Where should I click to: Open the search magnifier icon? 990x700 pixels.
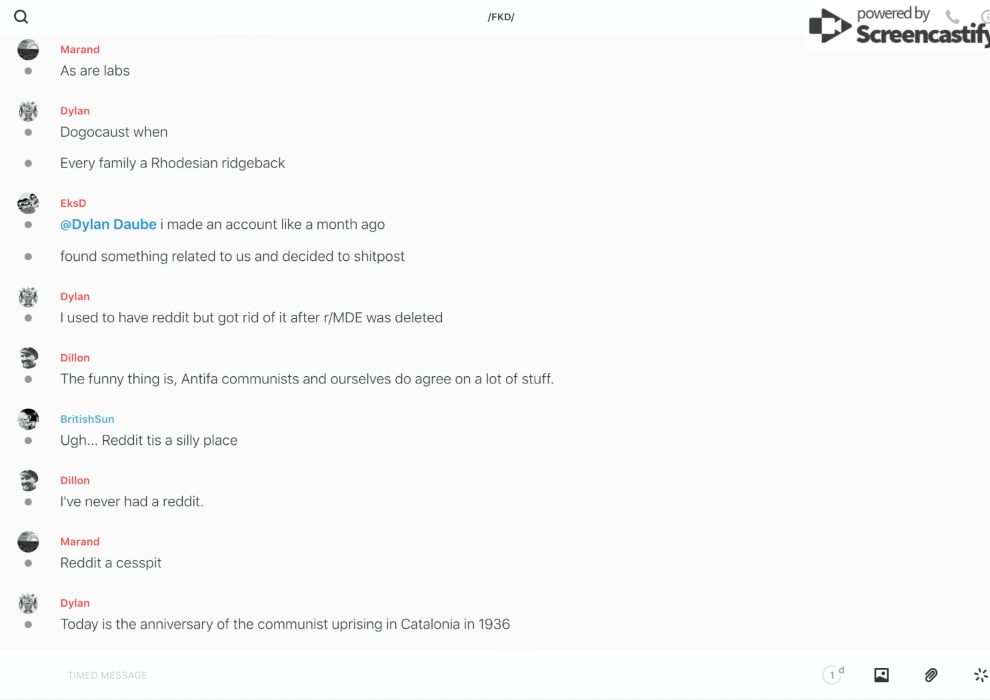(x=21, y=17)
